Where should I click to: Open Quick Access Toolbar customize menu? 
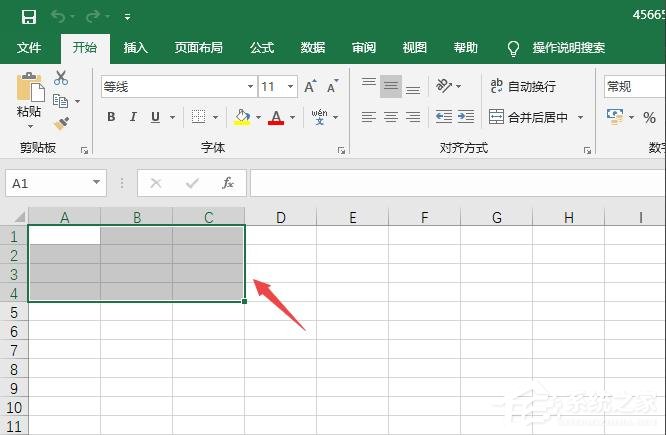[x=127, y=17]
